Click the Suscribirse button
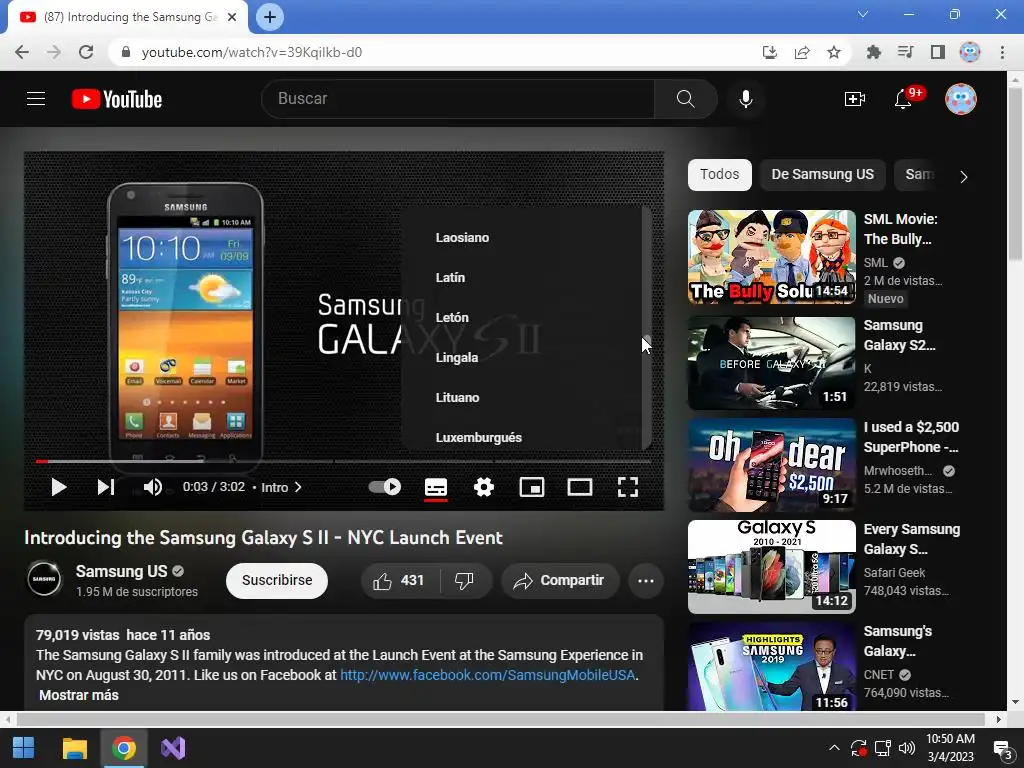Viewport: 1024px width, 768px height. (277, 581)
